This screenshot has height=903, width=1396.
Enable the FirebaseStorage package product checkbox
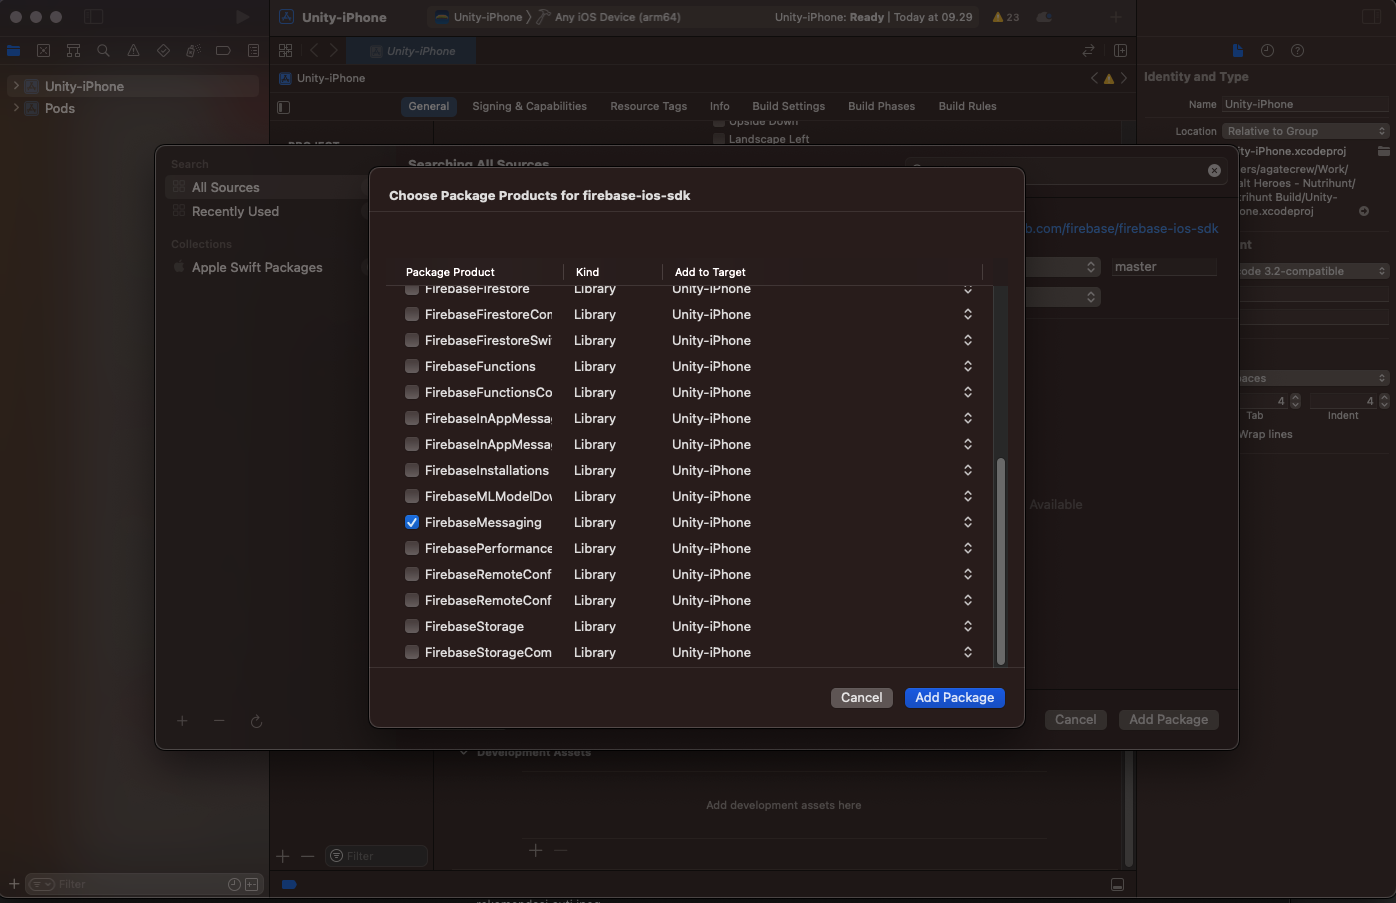pyautogui.click(x=412, y=626)
